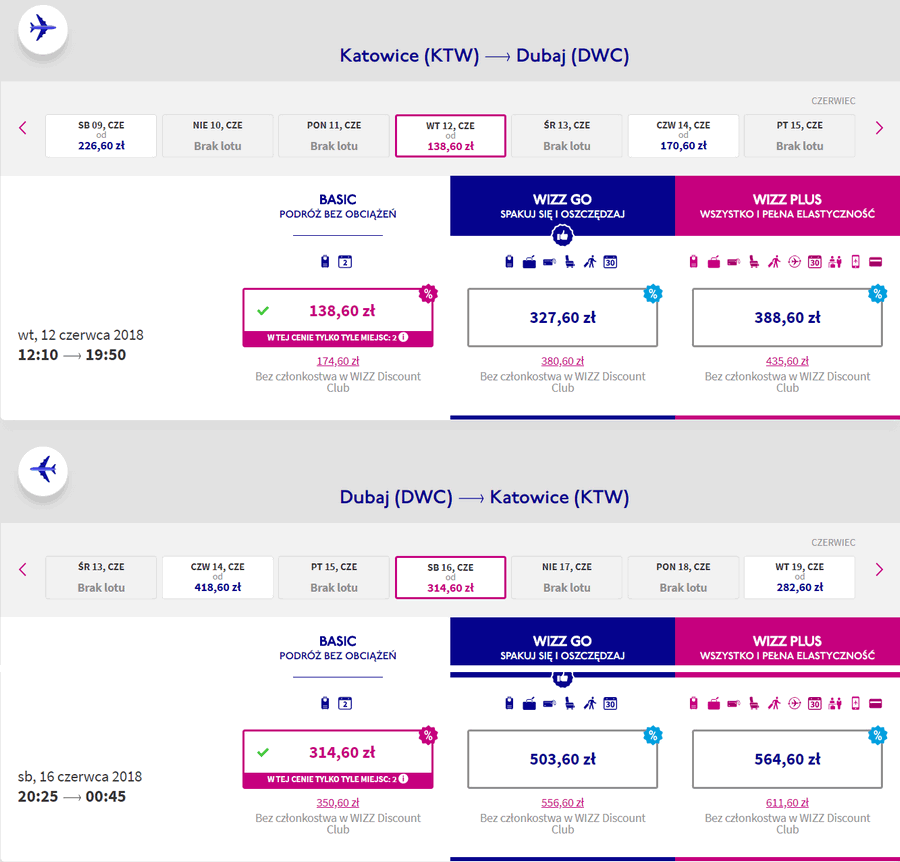Click the flight time 20:25 to 00:45
The height and width of the screenshot is (862, 900).
point(72,797)
